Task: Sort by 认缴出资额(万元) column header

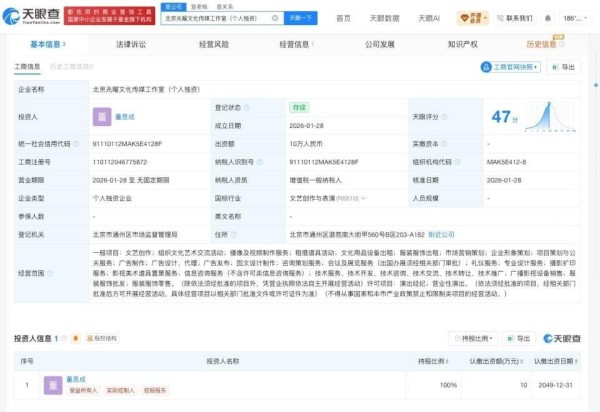Action: [x=496, y=361]
